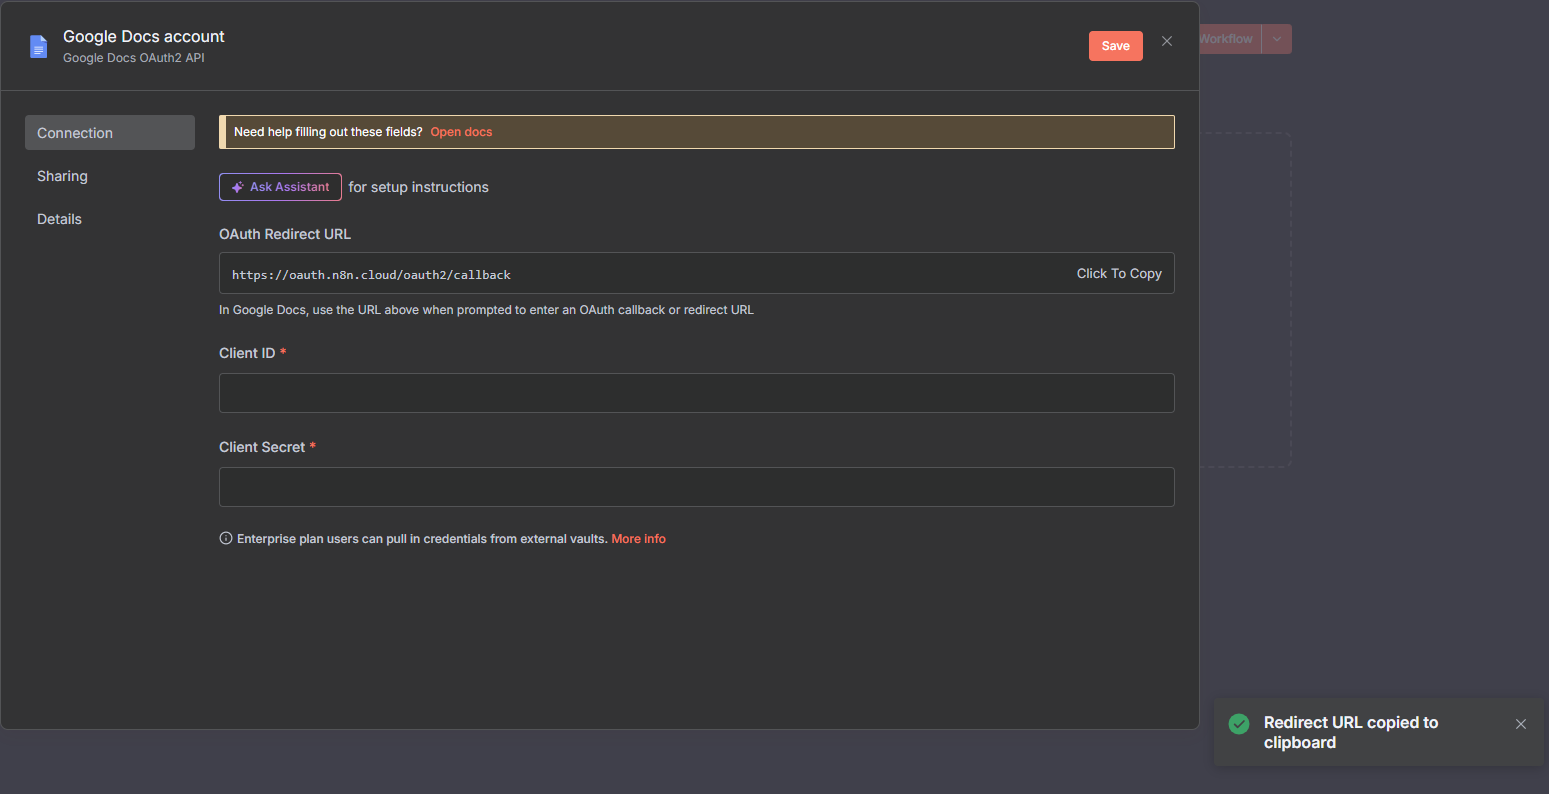This screenshot has width=1549, height=794.
Task: Select the OAuth callback URL text
Action: (x=371, y=274)
